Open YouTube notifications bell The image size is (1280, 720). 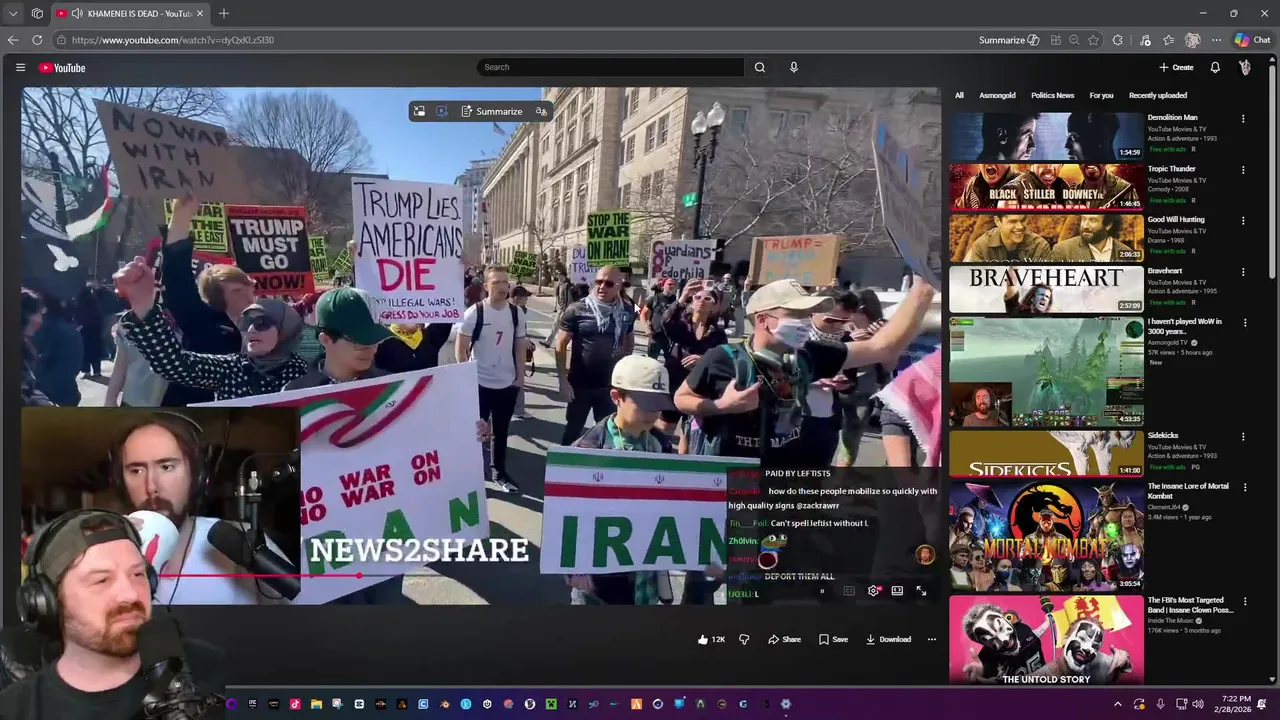1215,67
